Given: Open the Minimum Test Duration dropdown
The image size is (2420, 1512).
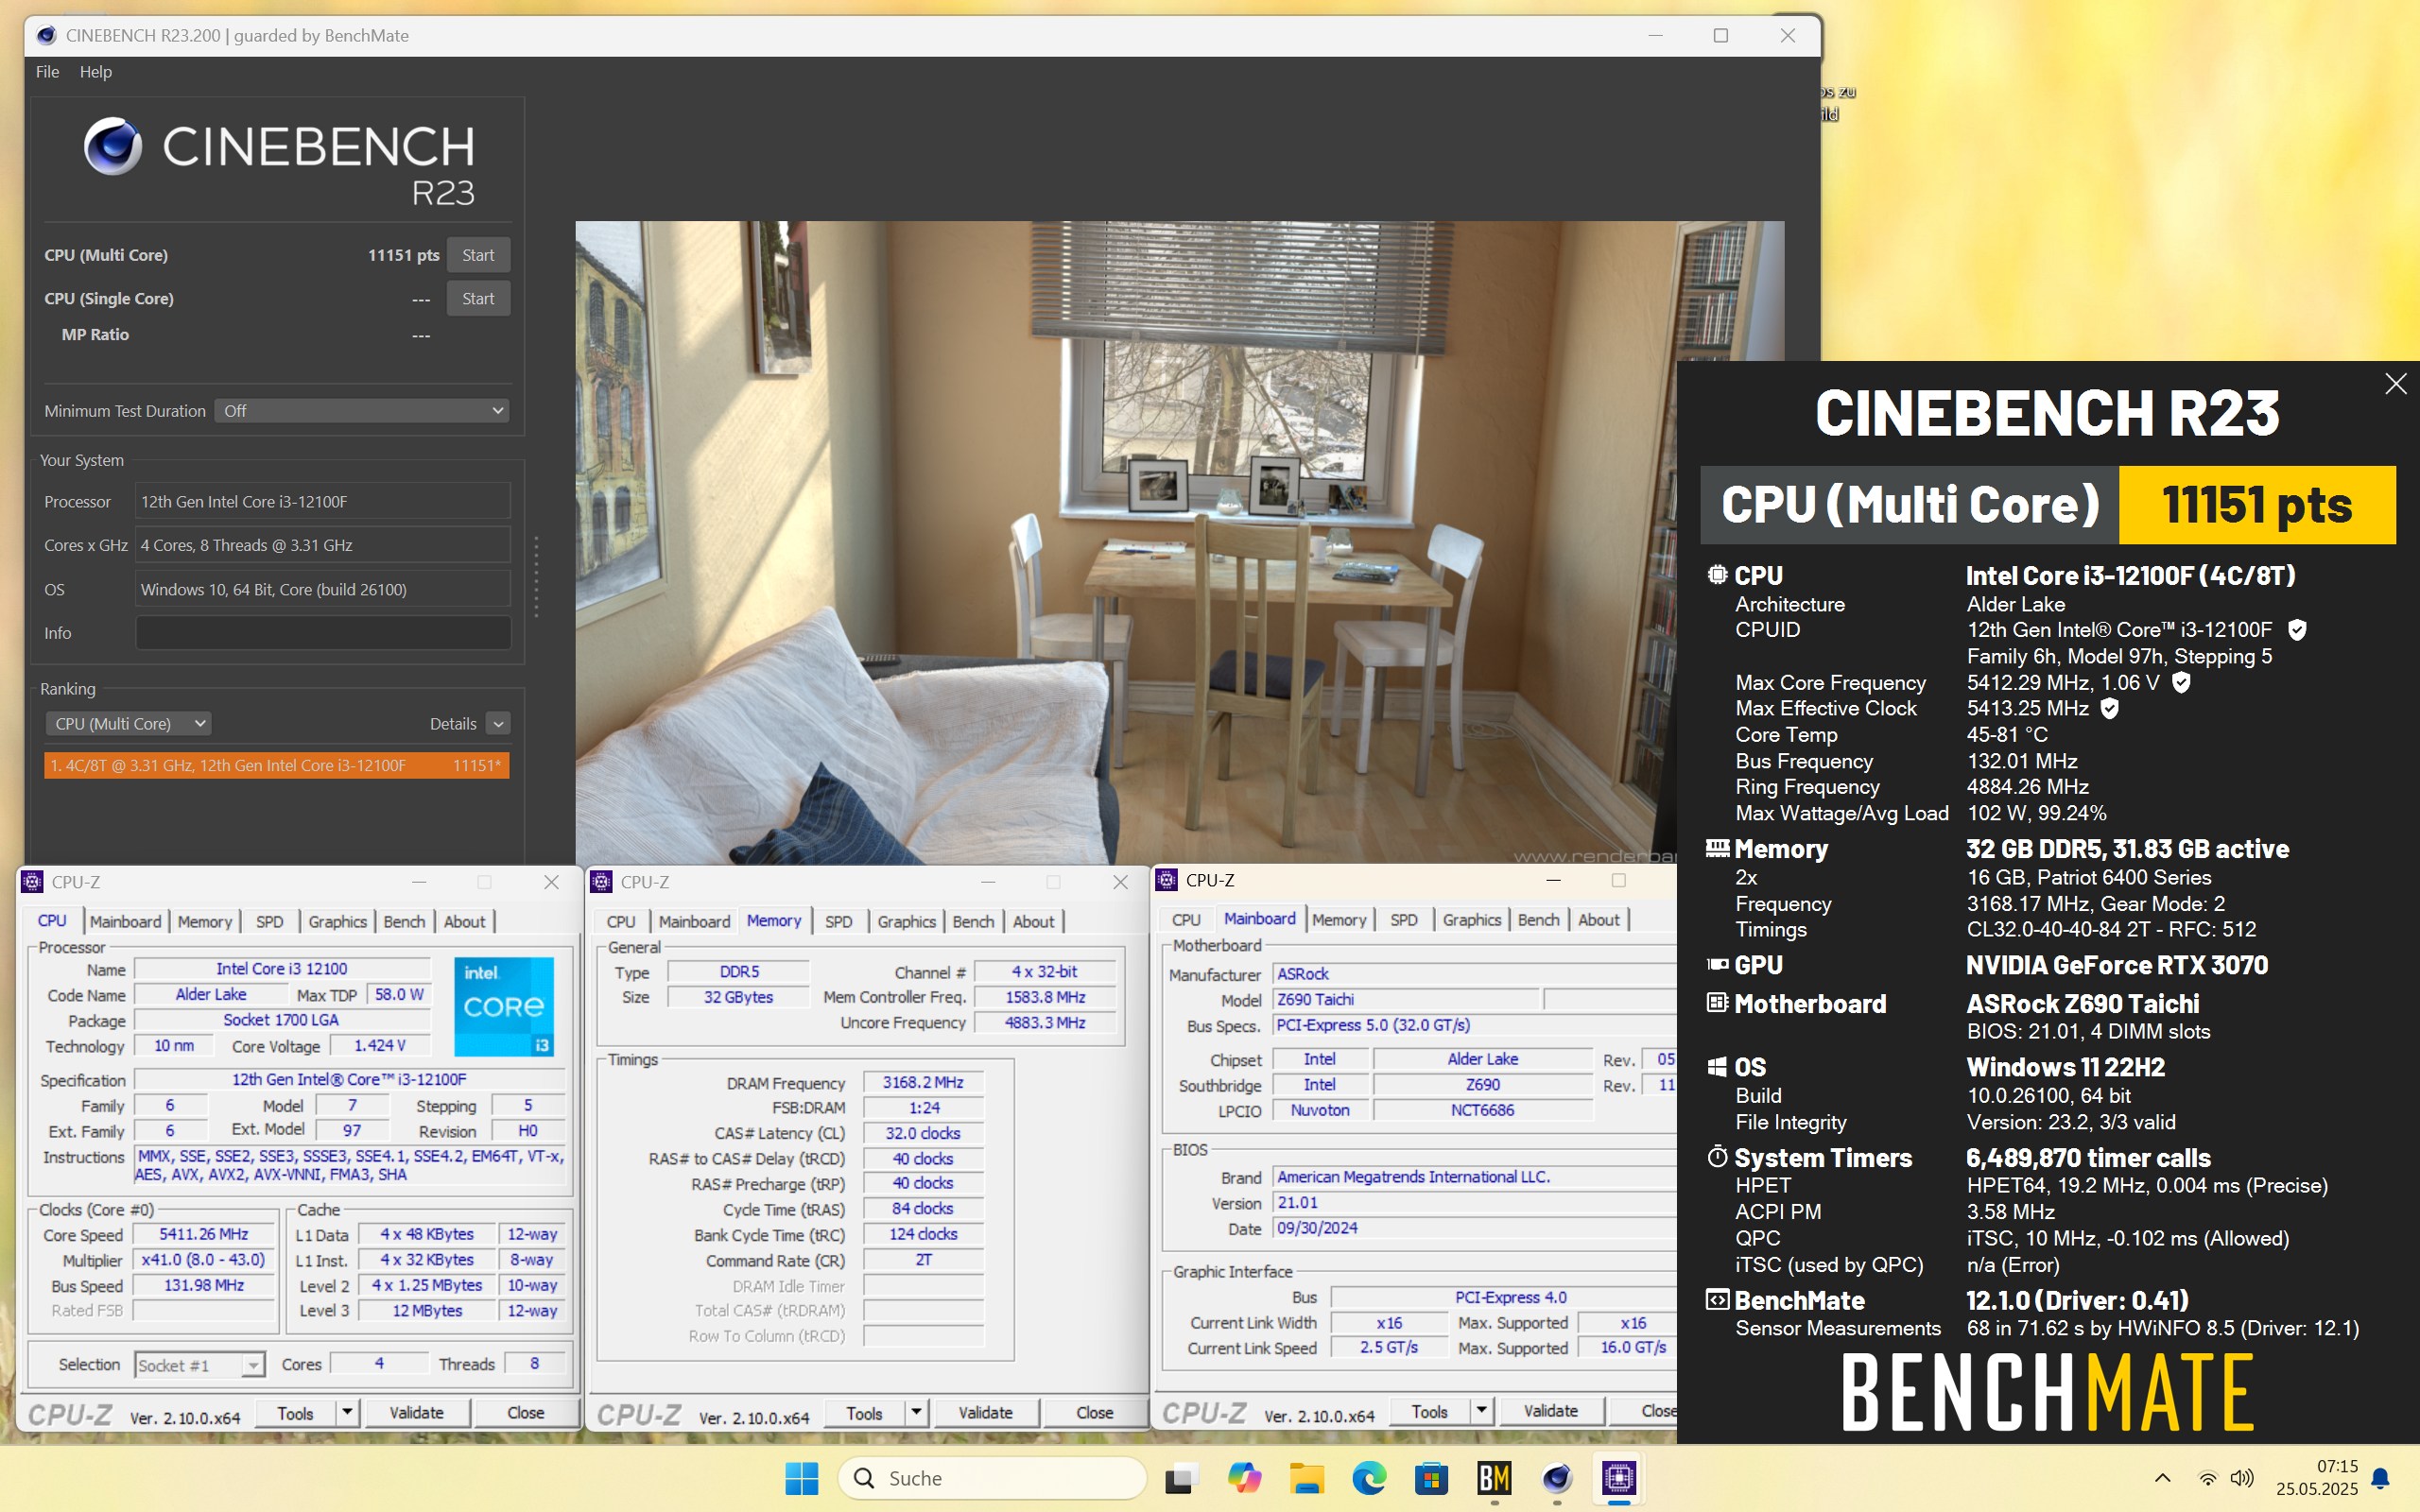Looking at the screenshot, I should [x=361, y=411].
